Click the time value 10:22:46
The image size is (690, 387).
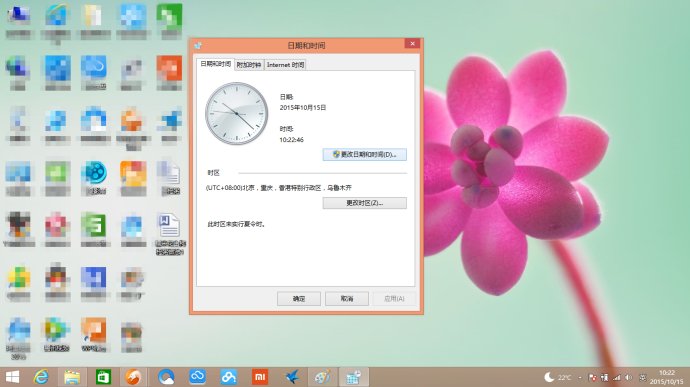click(x=291, y=140)
